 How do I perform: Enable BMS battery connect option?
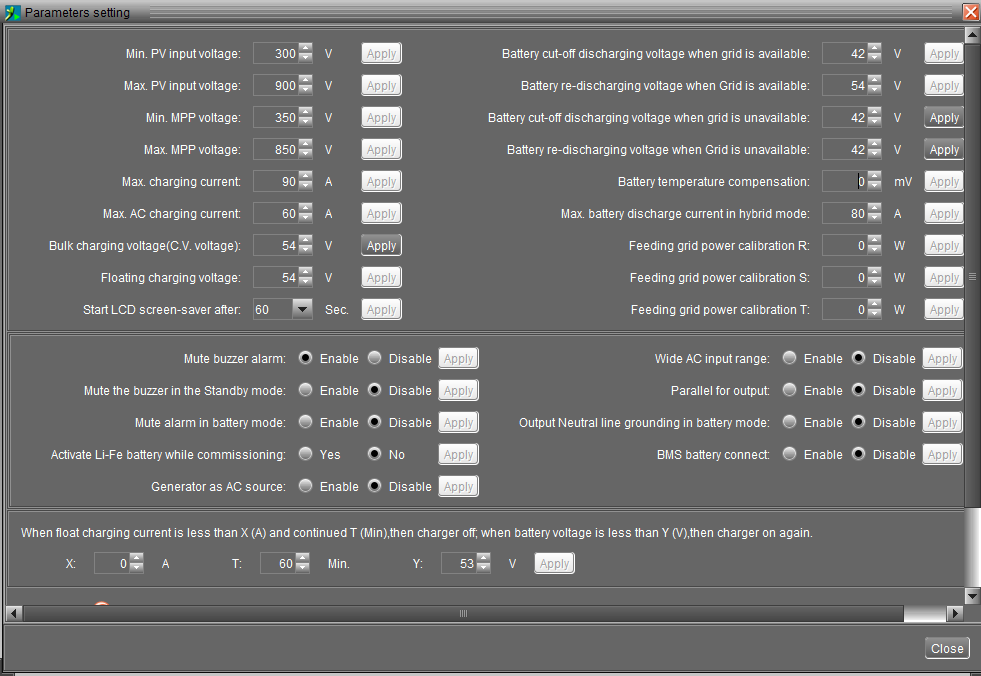(x=790, y=454)
